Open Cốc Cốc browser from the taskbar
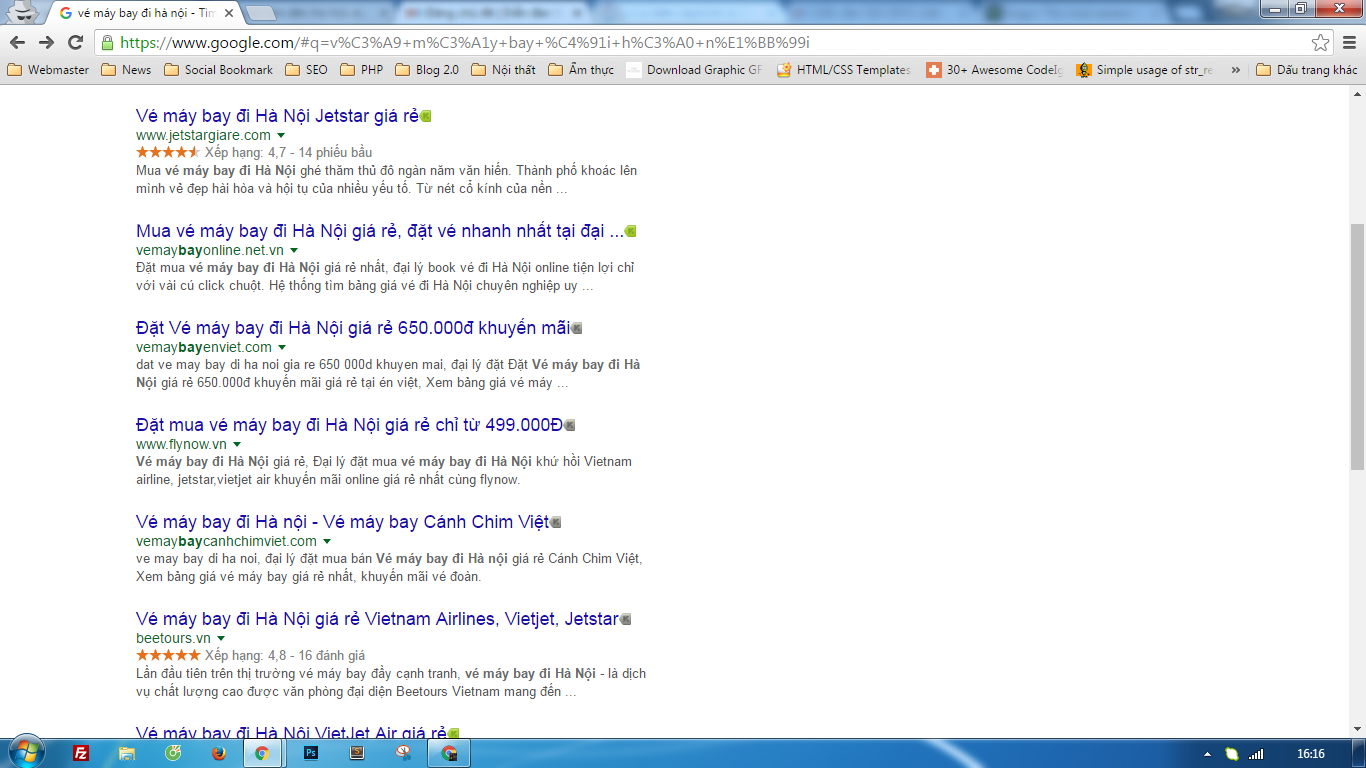Screen dimensions: 1366x768 [x=172, y=753]
